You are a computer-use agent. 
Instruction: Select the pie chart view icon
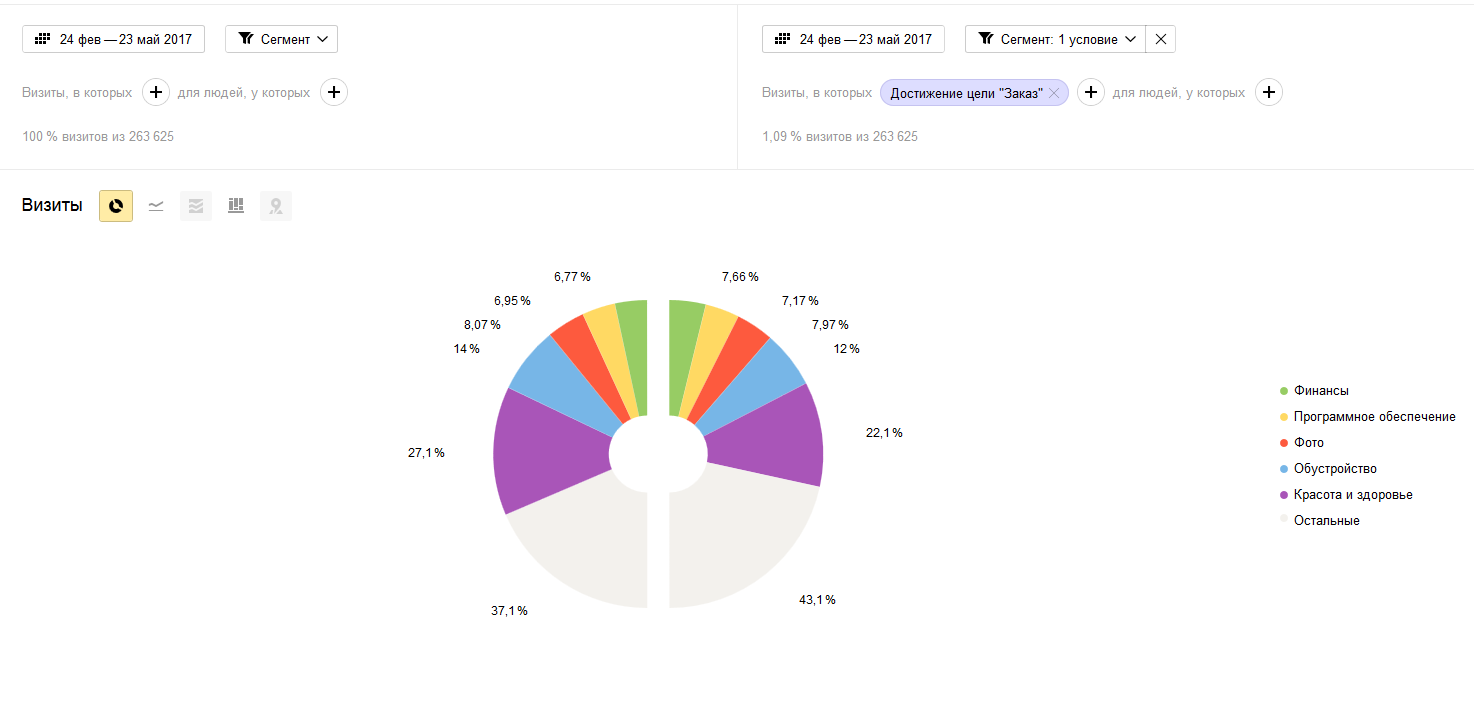click(x=116, y=206)
